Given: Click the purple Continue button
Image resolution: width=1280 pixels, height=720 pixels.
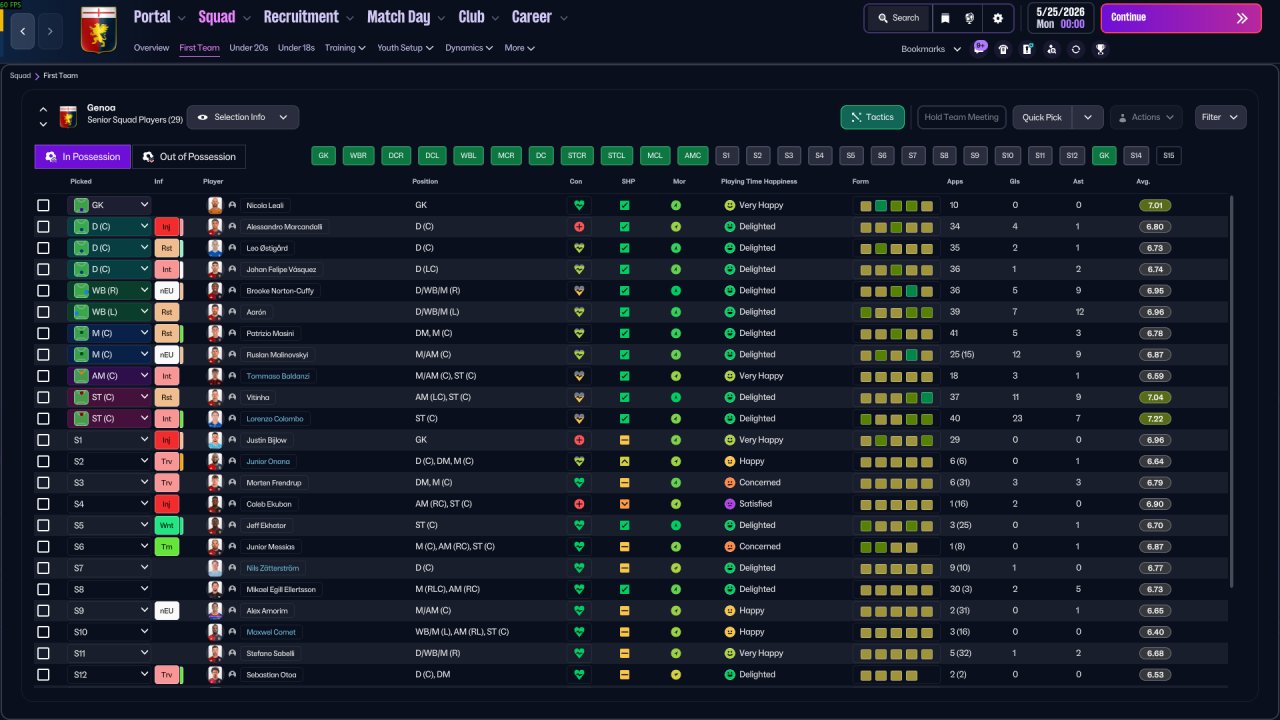Looking at the screenshot, I should (1181, 18).
